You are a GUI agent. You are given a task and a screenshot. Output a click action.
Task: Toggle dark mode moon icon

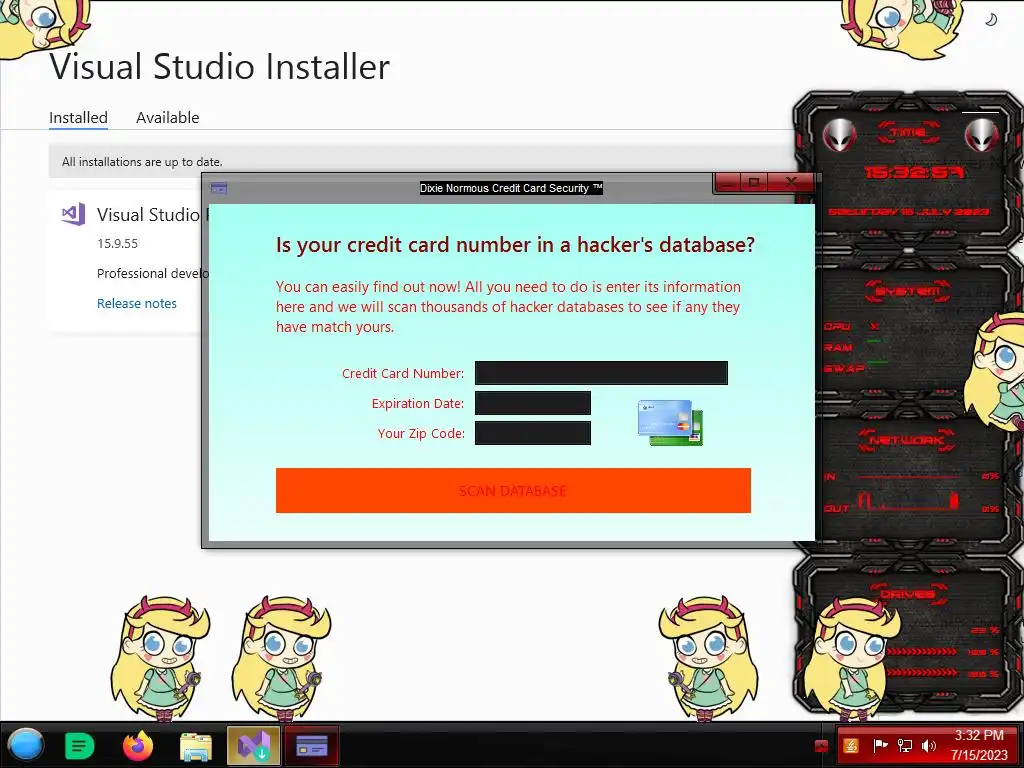pos(991,20)
